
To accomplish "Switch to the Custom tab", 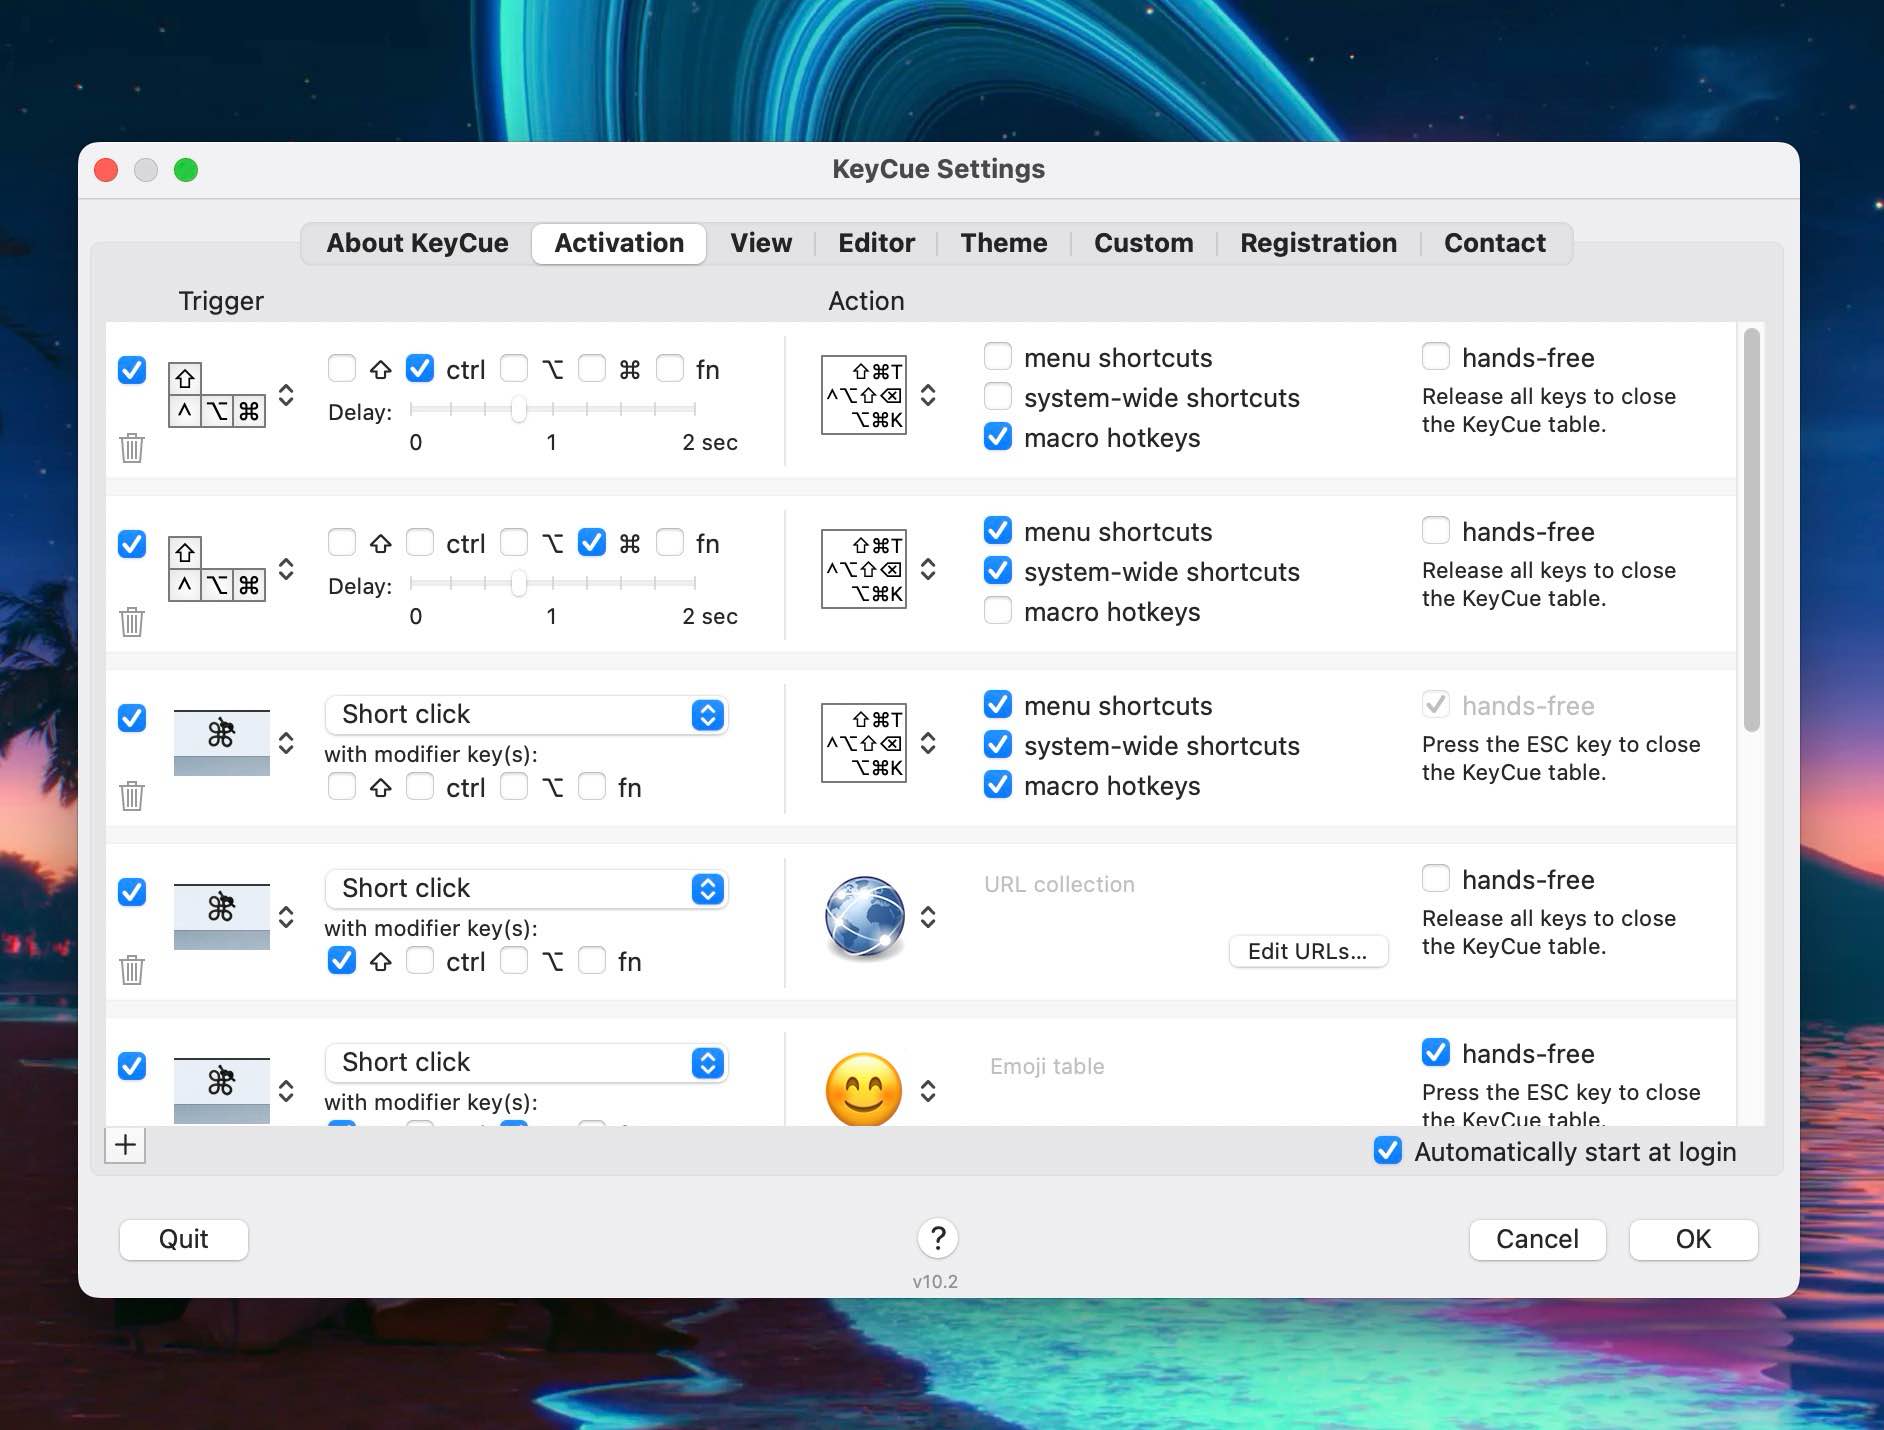I will [x=1144, y=243].
